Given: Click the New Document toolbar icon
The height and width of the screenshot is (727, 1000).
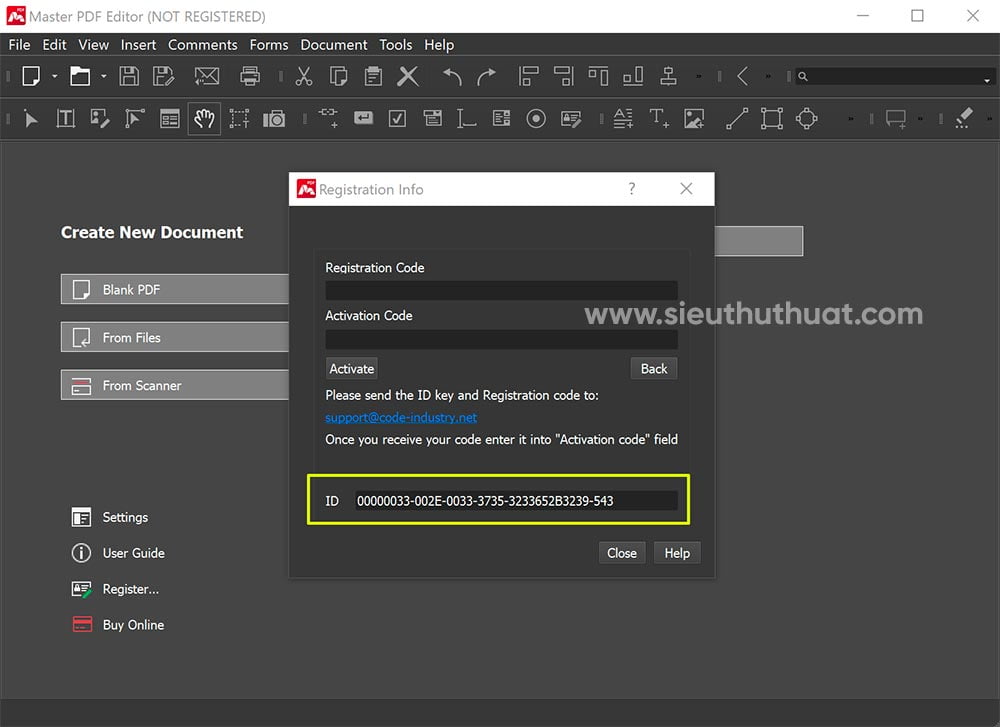Looking at the screenshot, I should [x=31, y=77].
